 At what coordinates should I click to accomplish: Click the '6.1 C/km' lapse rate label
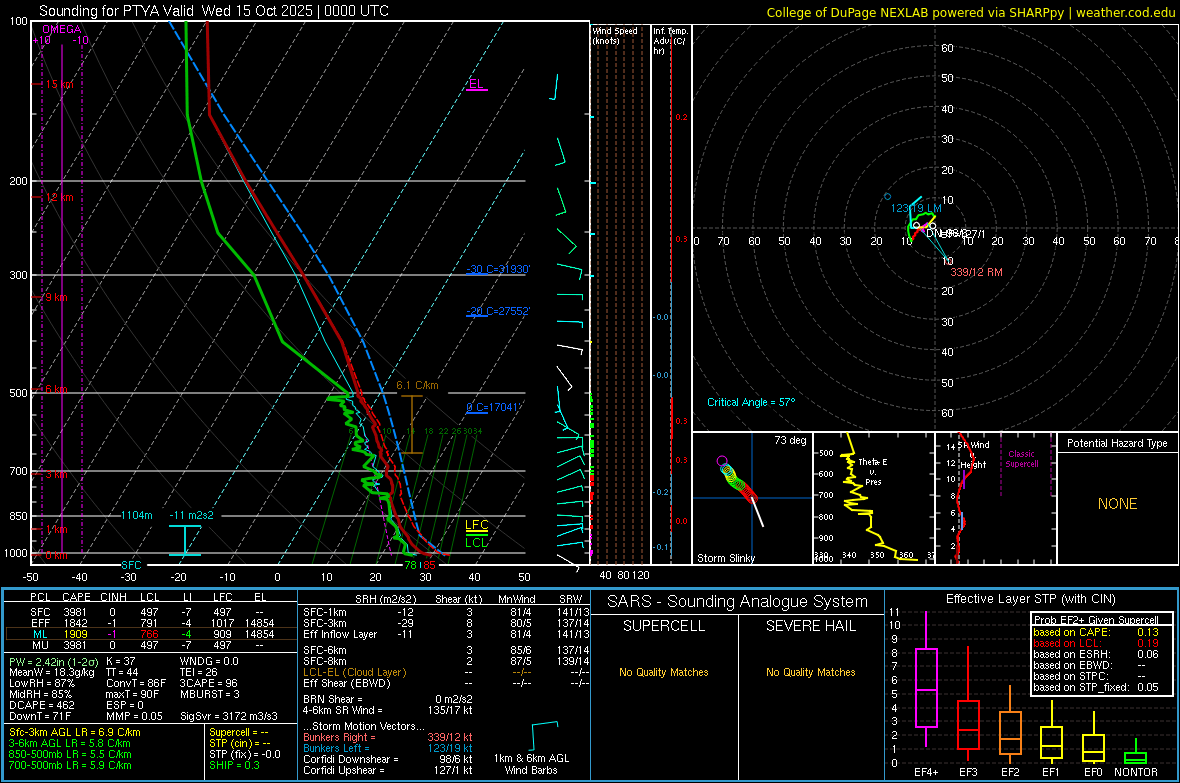(x=417, y=385)
